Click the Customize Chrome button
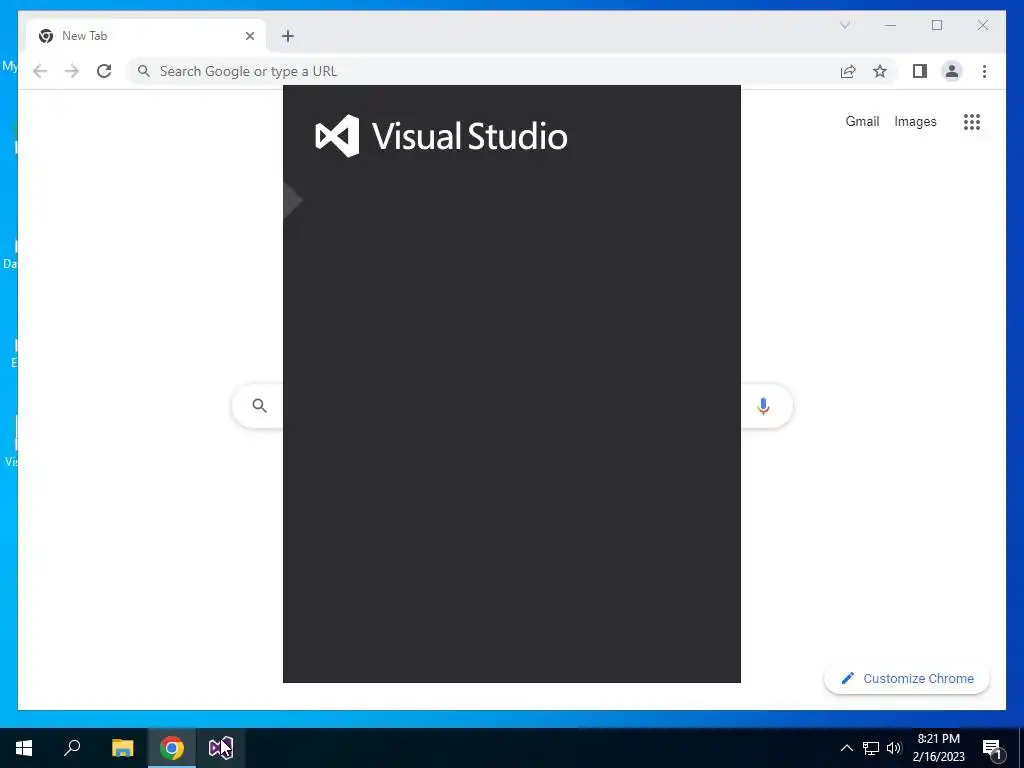Screen dimensions: 1024x768 pos(906,679)
